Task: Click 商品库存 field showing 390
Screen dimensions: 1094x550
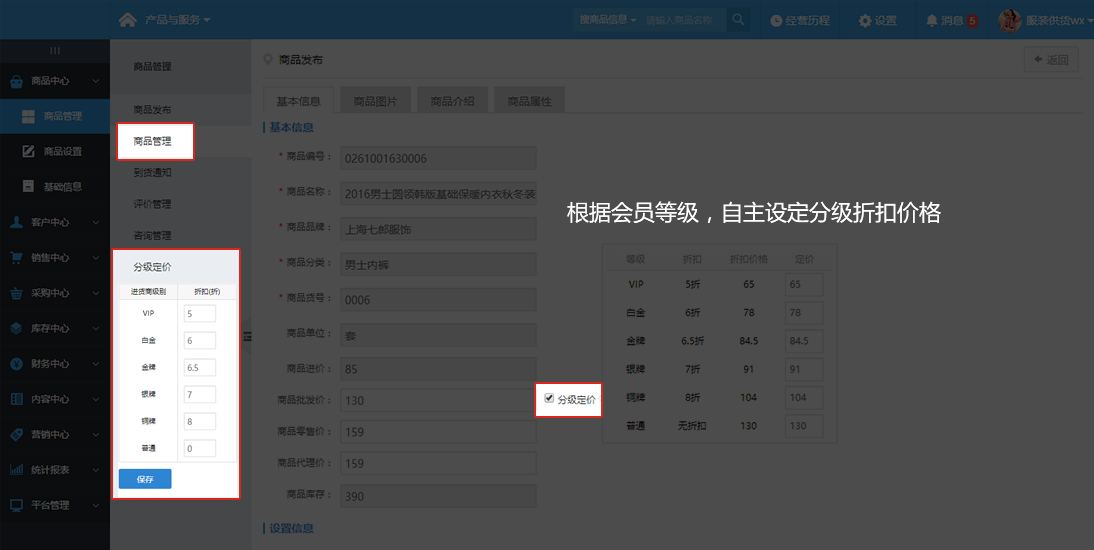Action: pyautogui.click(x=438, y=496)
